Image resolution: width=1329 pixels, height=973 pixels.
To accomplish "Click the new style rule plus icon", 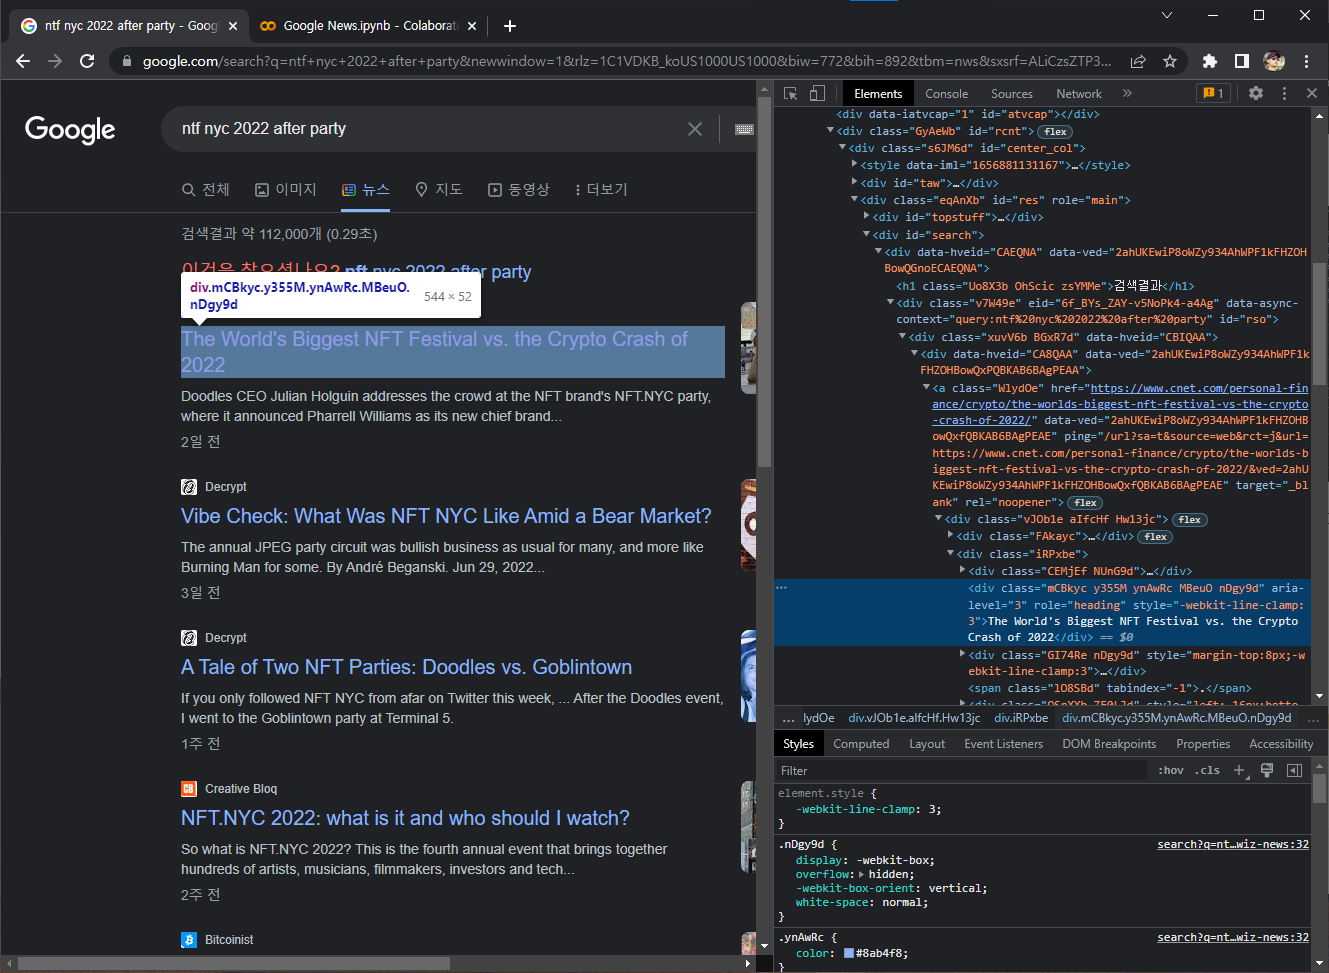I will click(1240, 770).
